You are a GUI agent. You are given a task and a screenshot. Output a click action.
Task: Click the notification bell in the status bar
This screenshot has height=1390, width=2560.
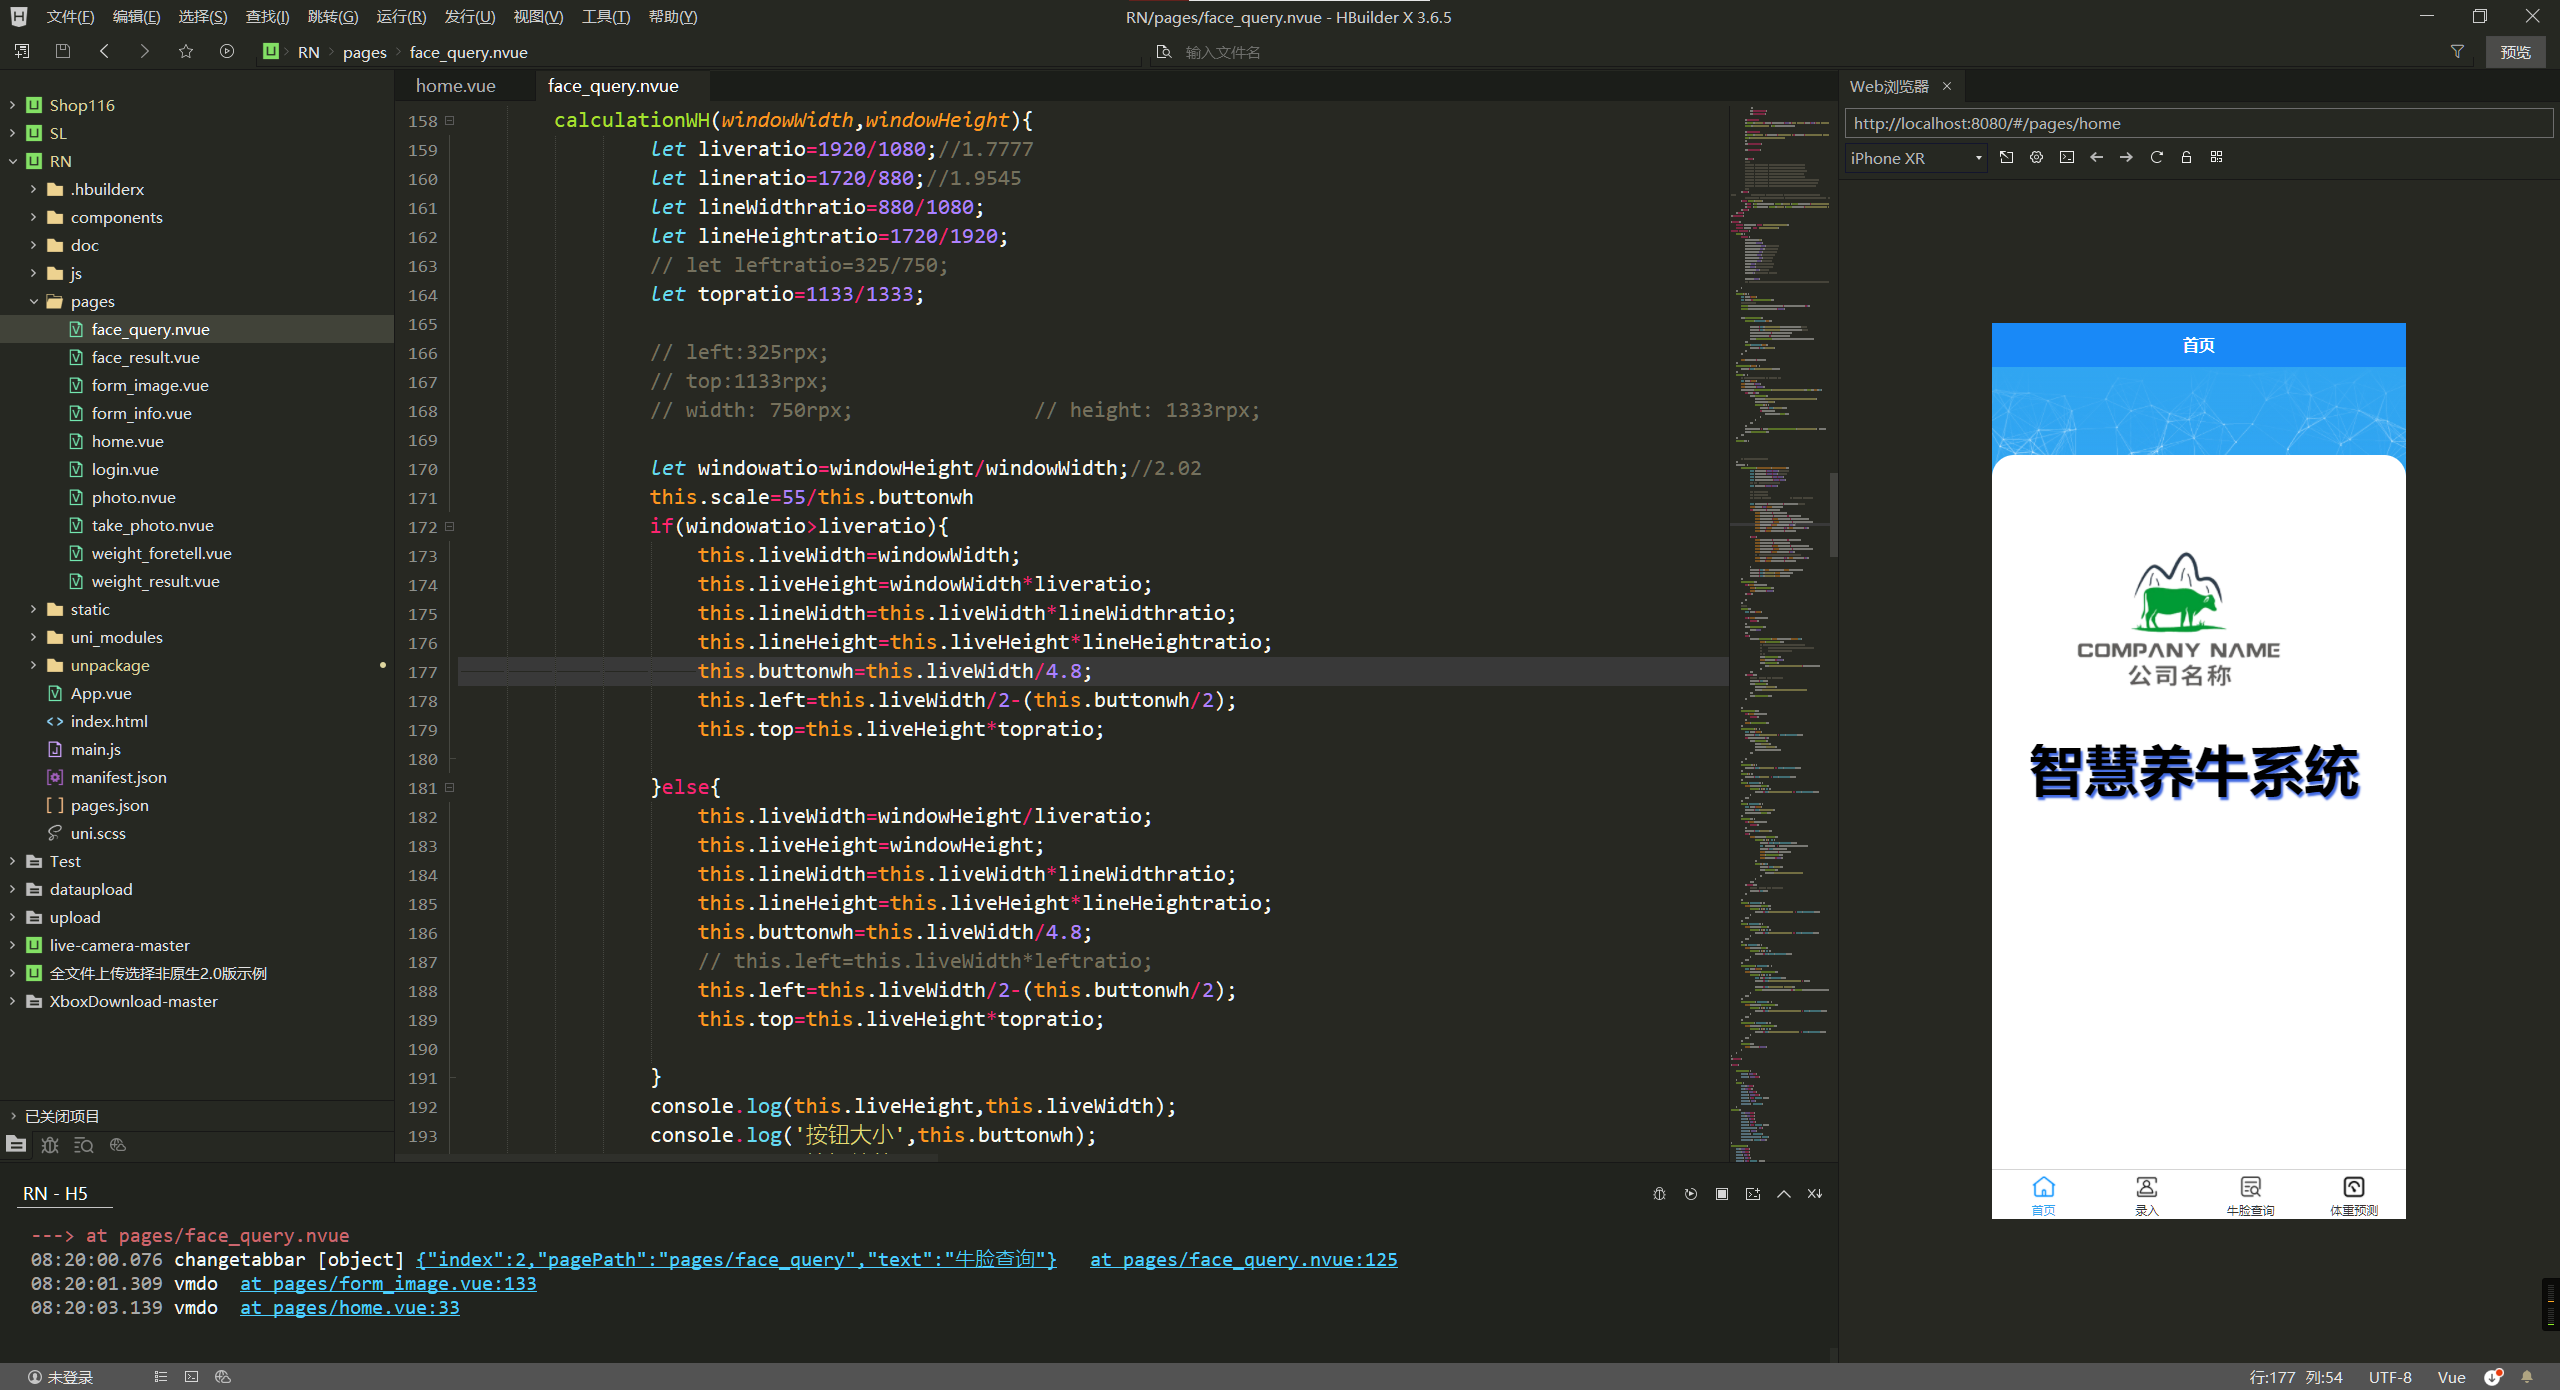click(x=2527, y=1377)
